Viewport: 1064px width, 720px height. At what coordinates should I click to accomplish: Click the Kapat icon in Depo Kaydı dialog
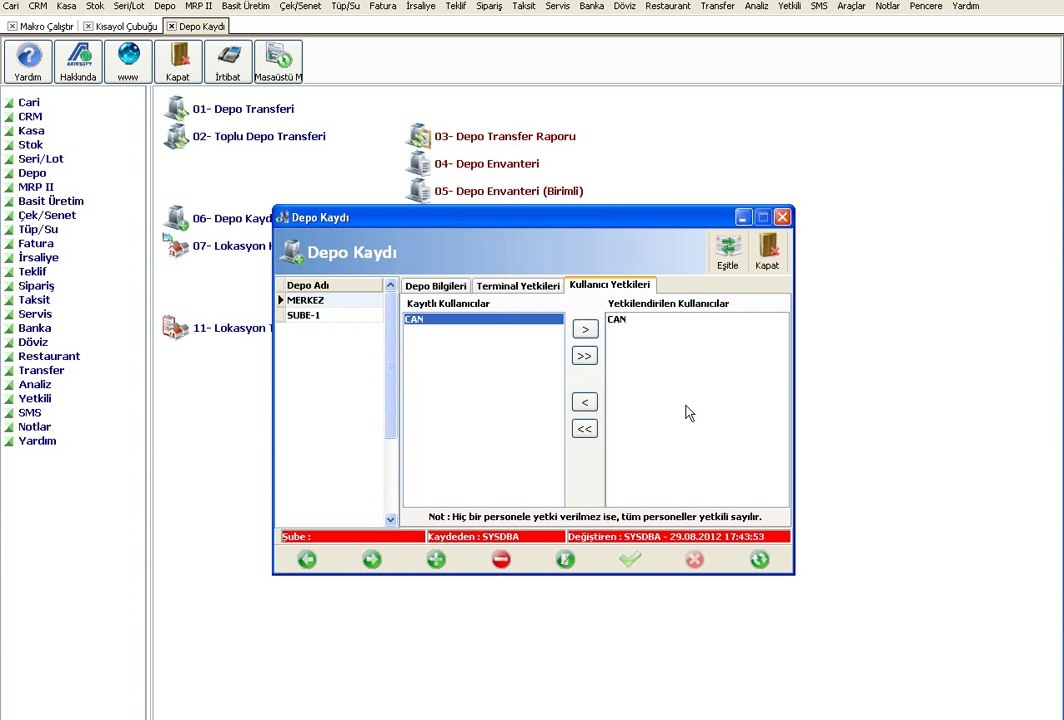767,252
